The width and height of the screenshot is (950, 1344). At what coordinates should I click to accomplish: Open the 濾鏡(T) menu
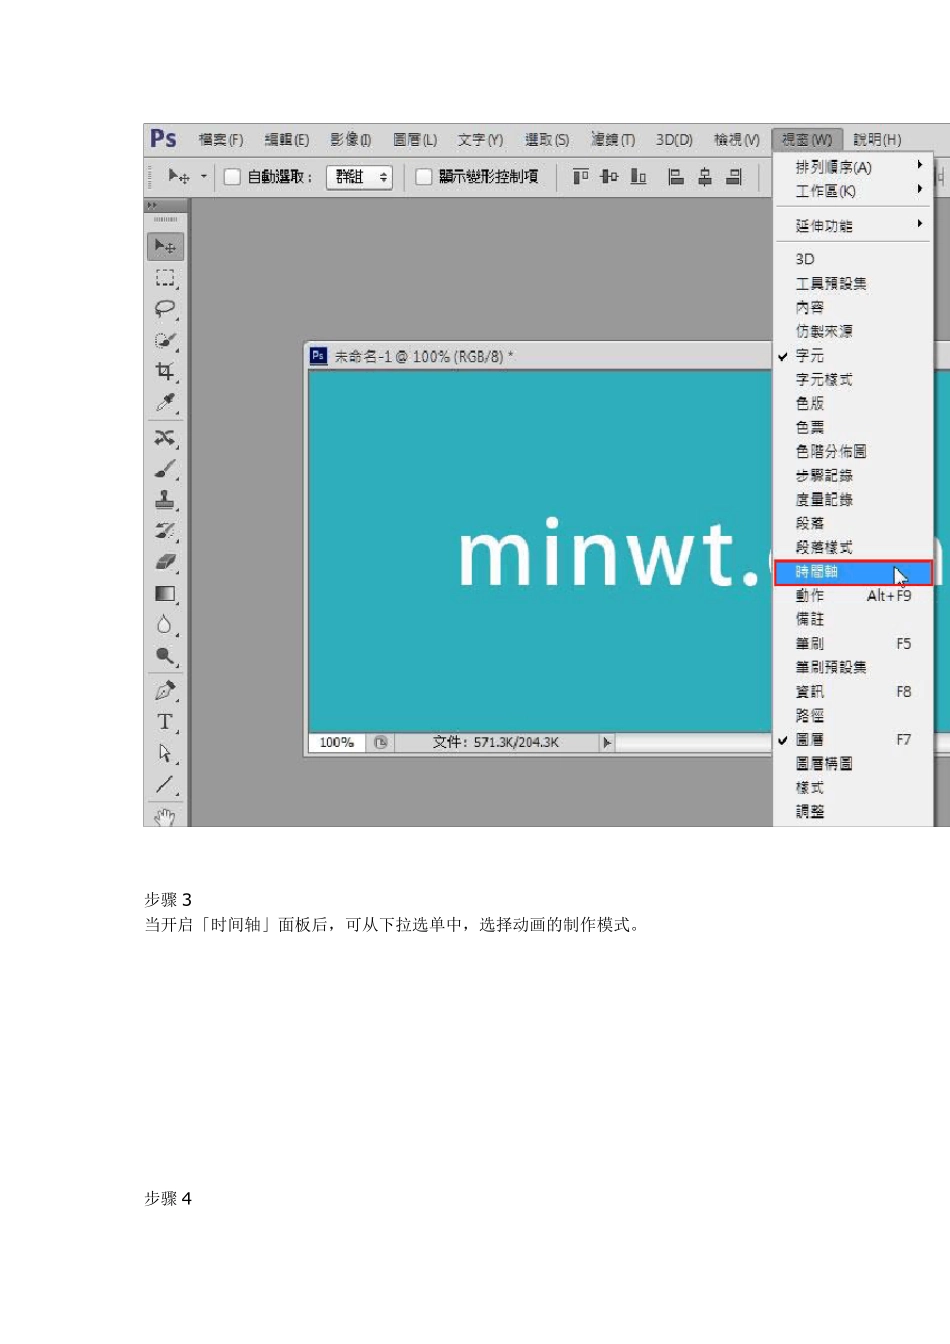click(x=612, y=140)
